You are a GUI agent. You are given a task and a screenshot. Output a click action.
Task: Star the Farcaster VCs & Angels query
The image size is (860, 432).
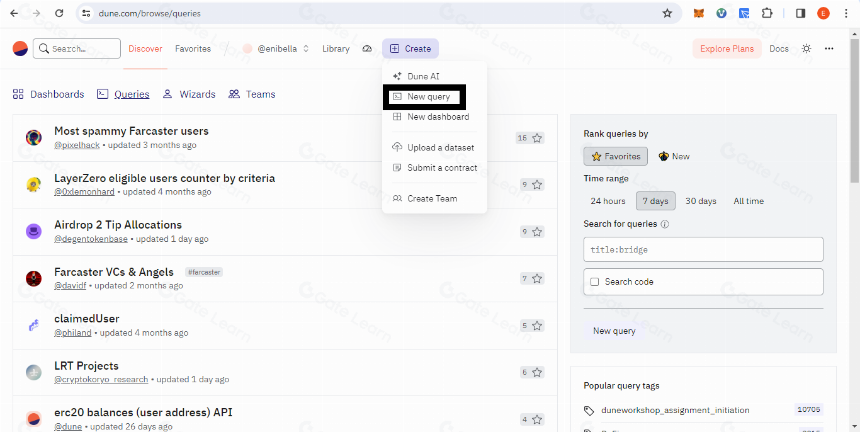538,278
